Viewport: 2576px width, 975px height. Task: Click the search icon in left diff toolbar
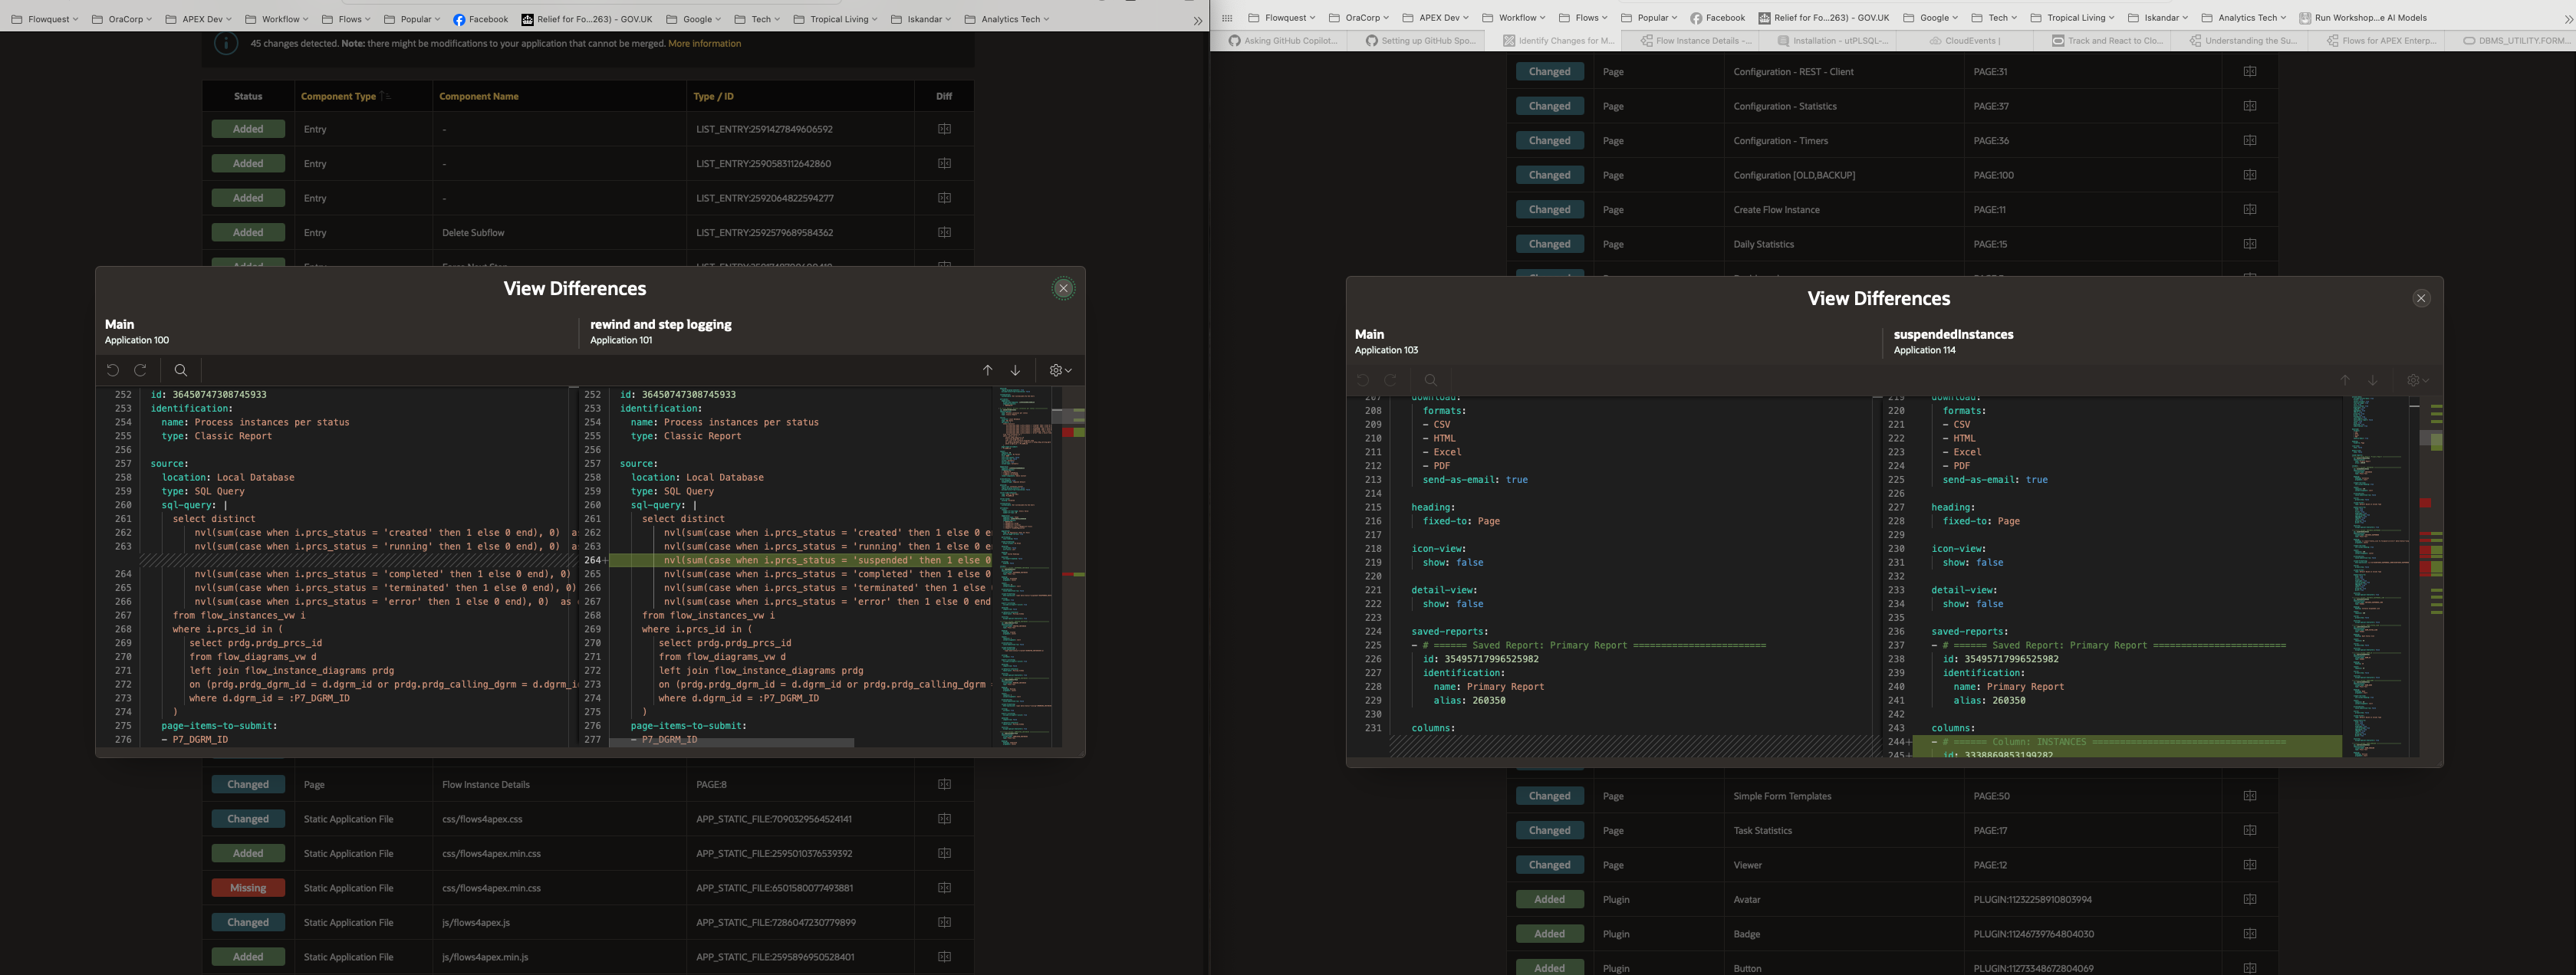[x=181, y=370]
